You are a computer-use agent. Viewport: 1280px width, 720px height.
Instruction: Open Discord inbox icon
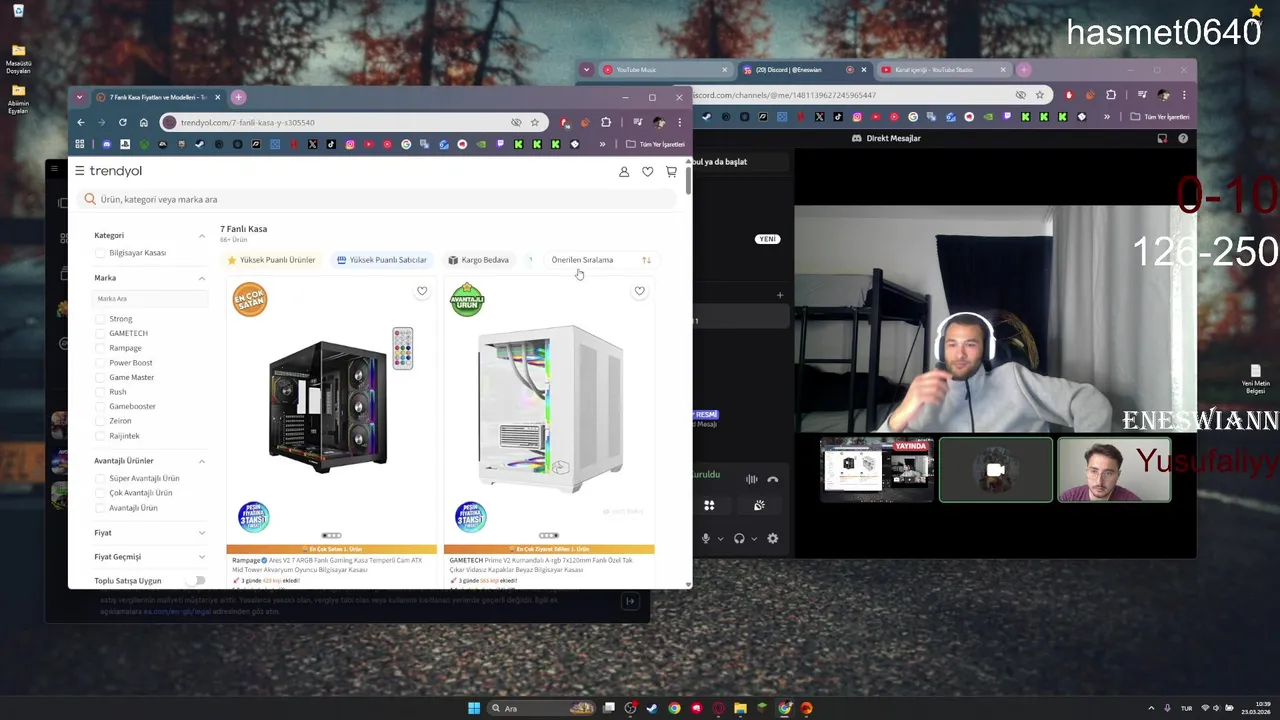(x=1162, y=138)
